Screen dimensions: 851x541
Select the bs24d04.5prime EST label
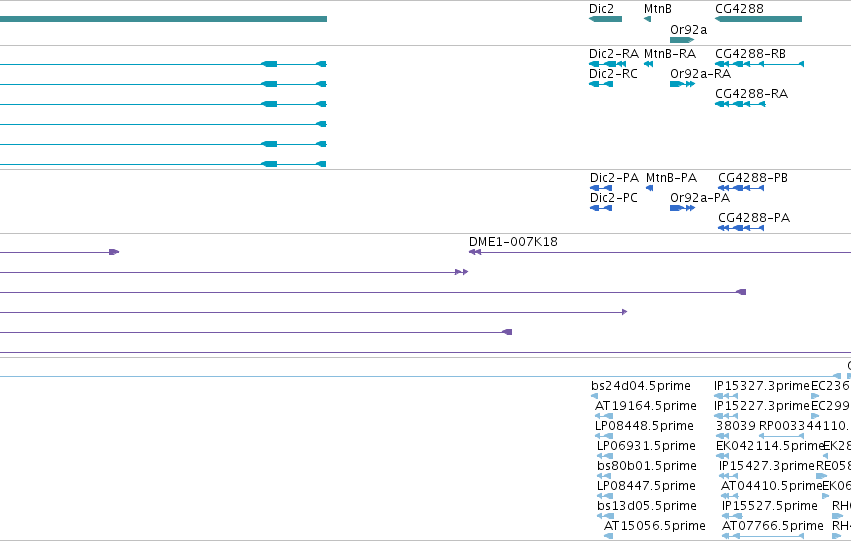pos(641,386)
